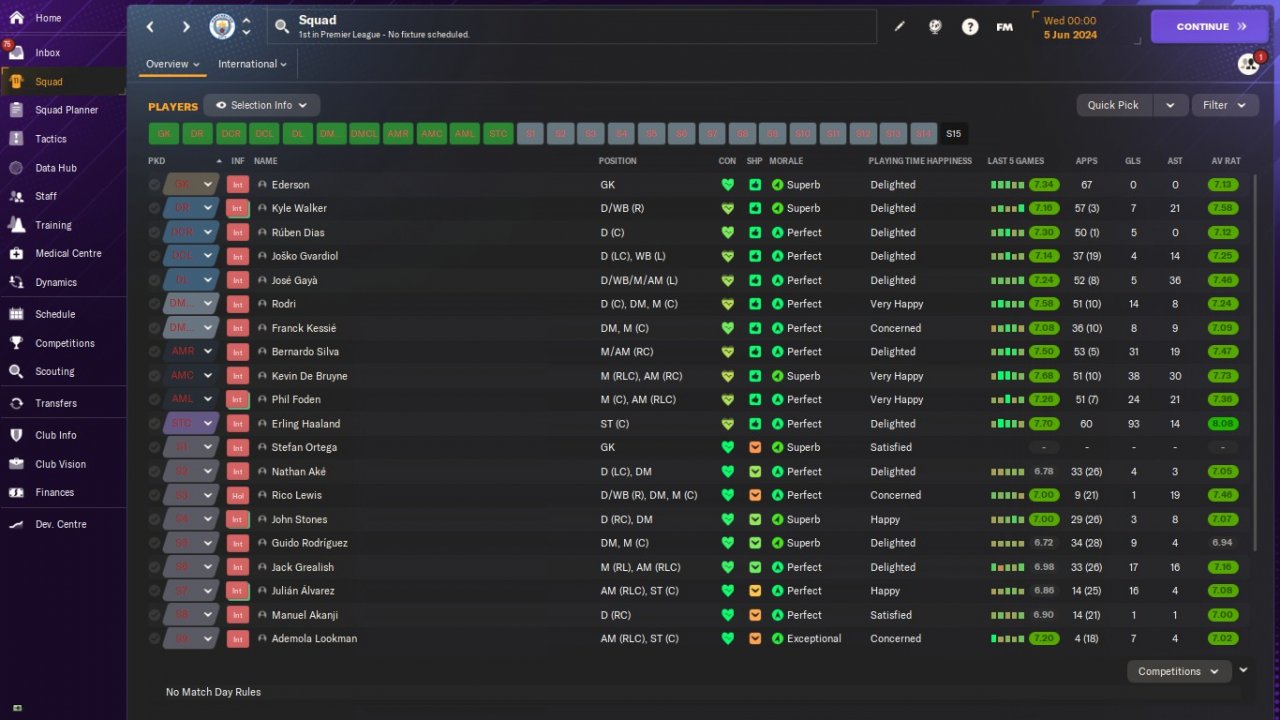Viewport: 1280px width, 720px height.
Task: Select the green GK position slot
Action: pos(164,133)
